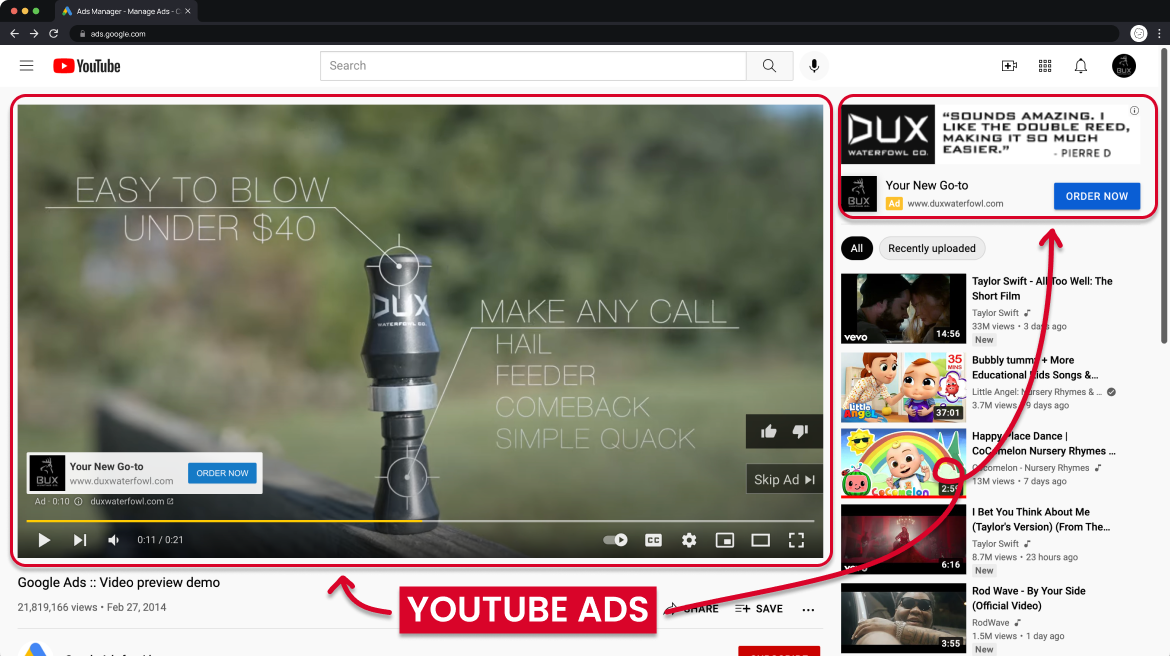Toggle theater mode in the player
This screenshot has width=1170, height=656.
761,539
